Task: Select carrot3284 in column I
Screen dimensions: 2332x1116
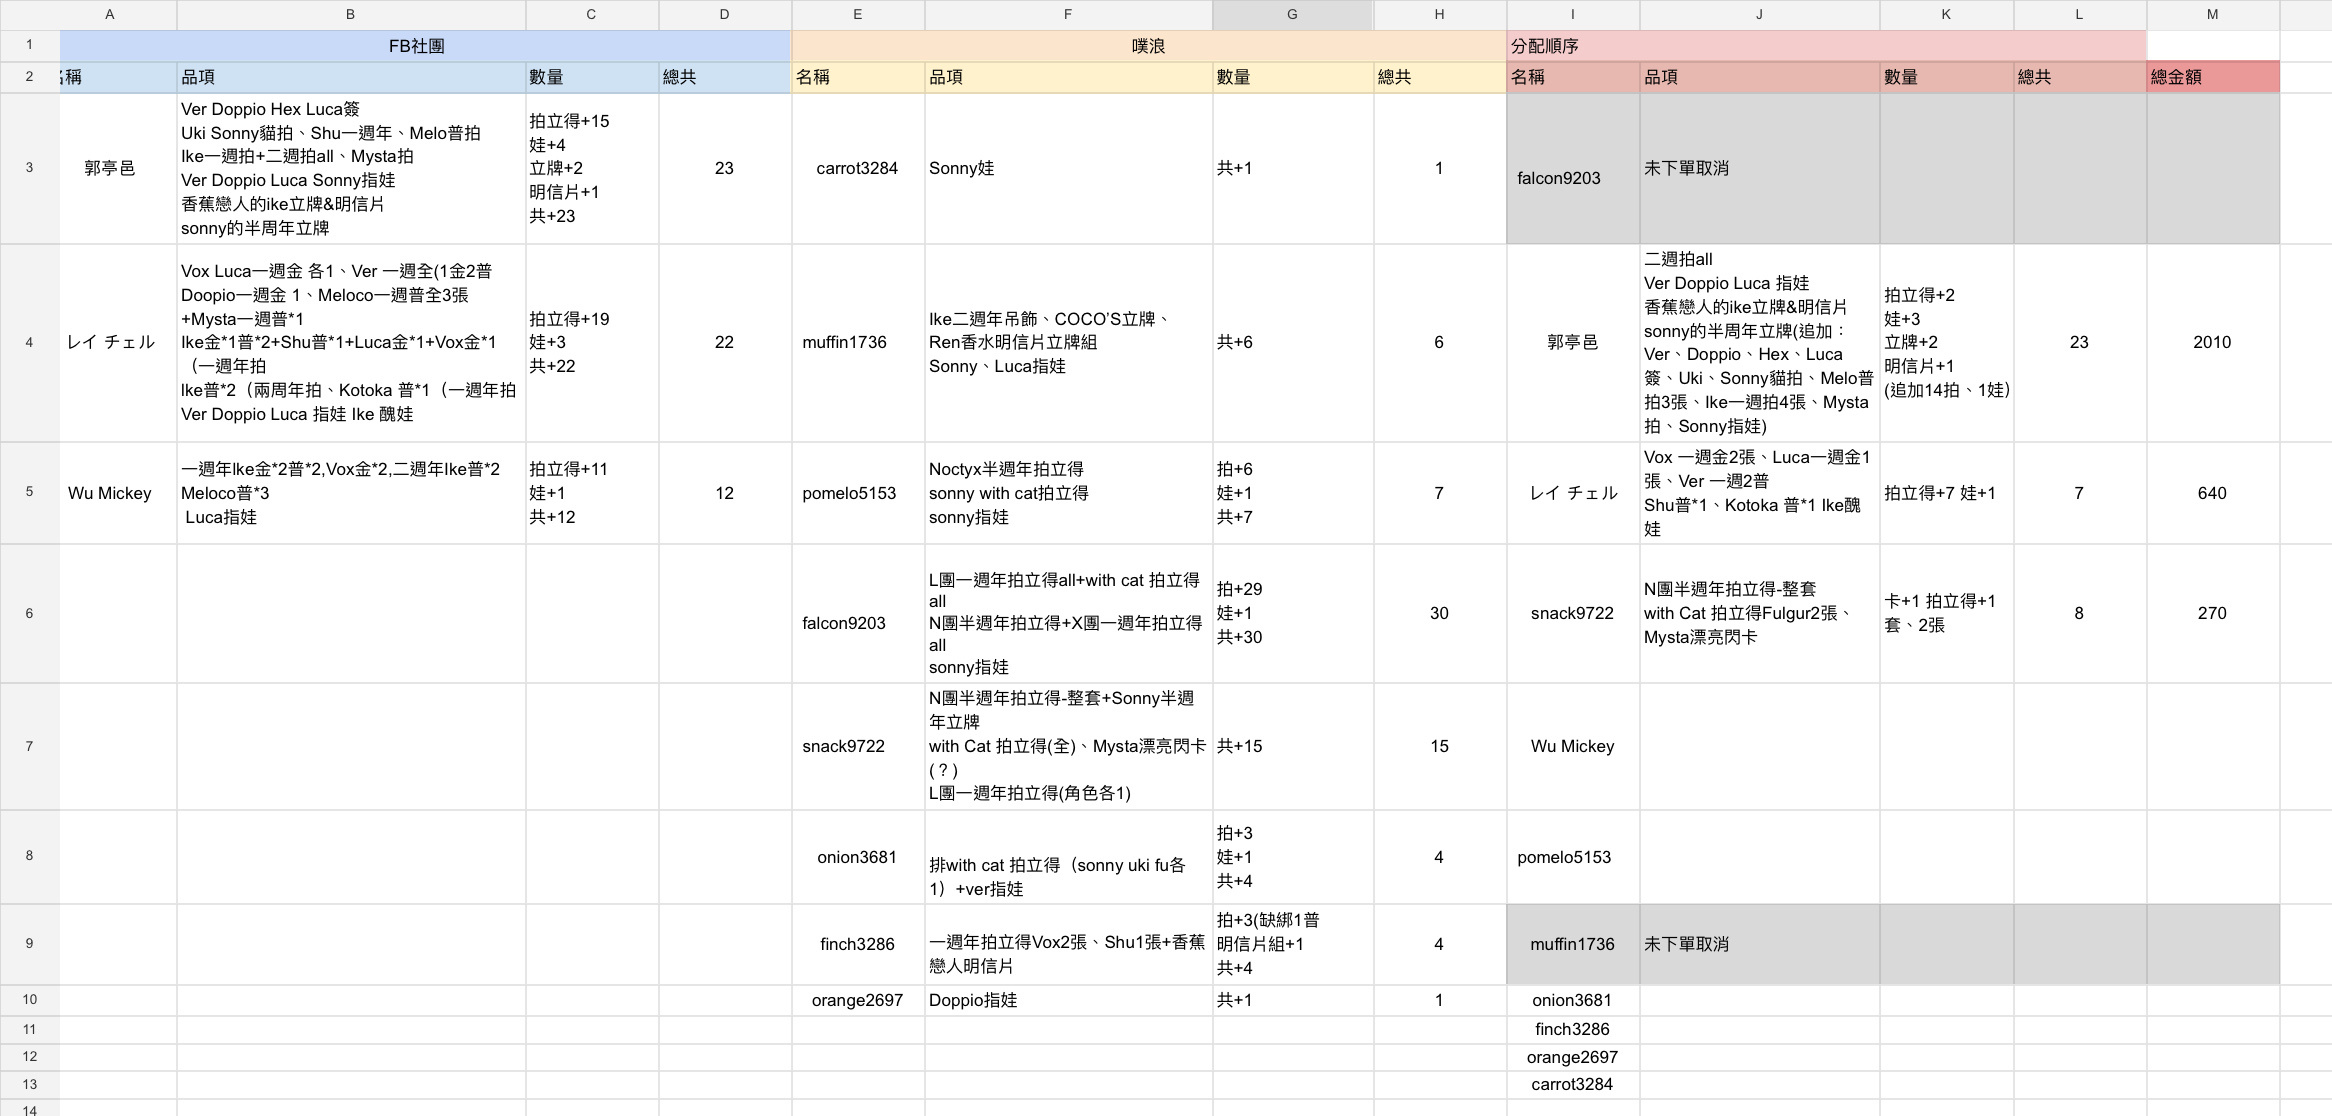Action: point(1573,1084)
